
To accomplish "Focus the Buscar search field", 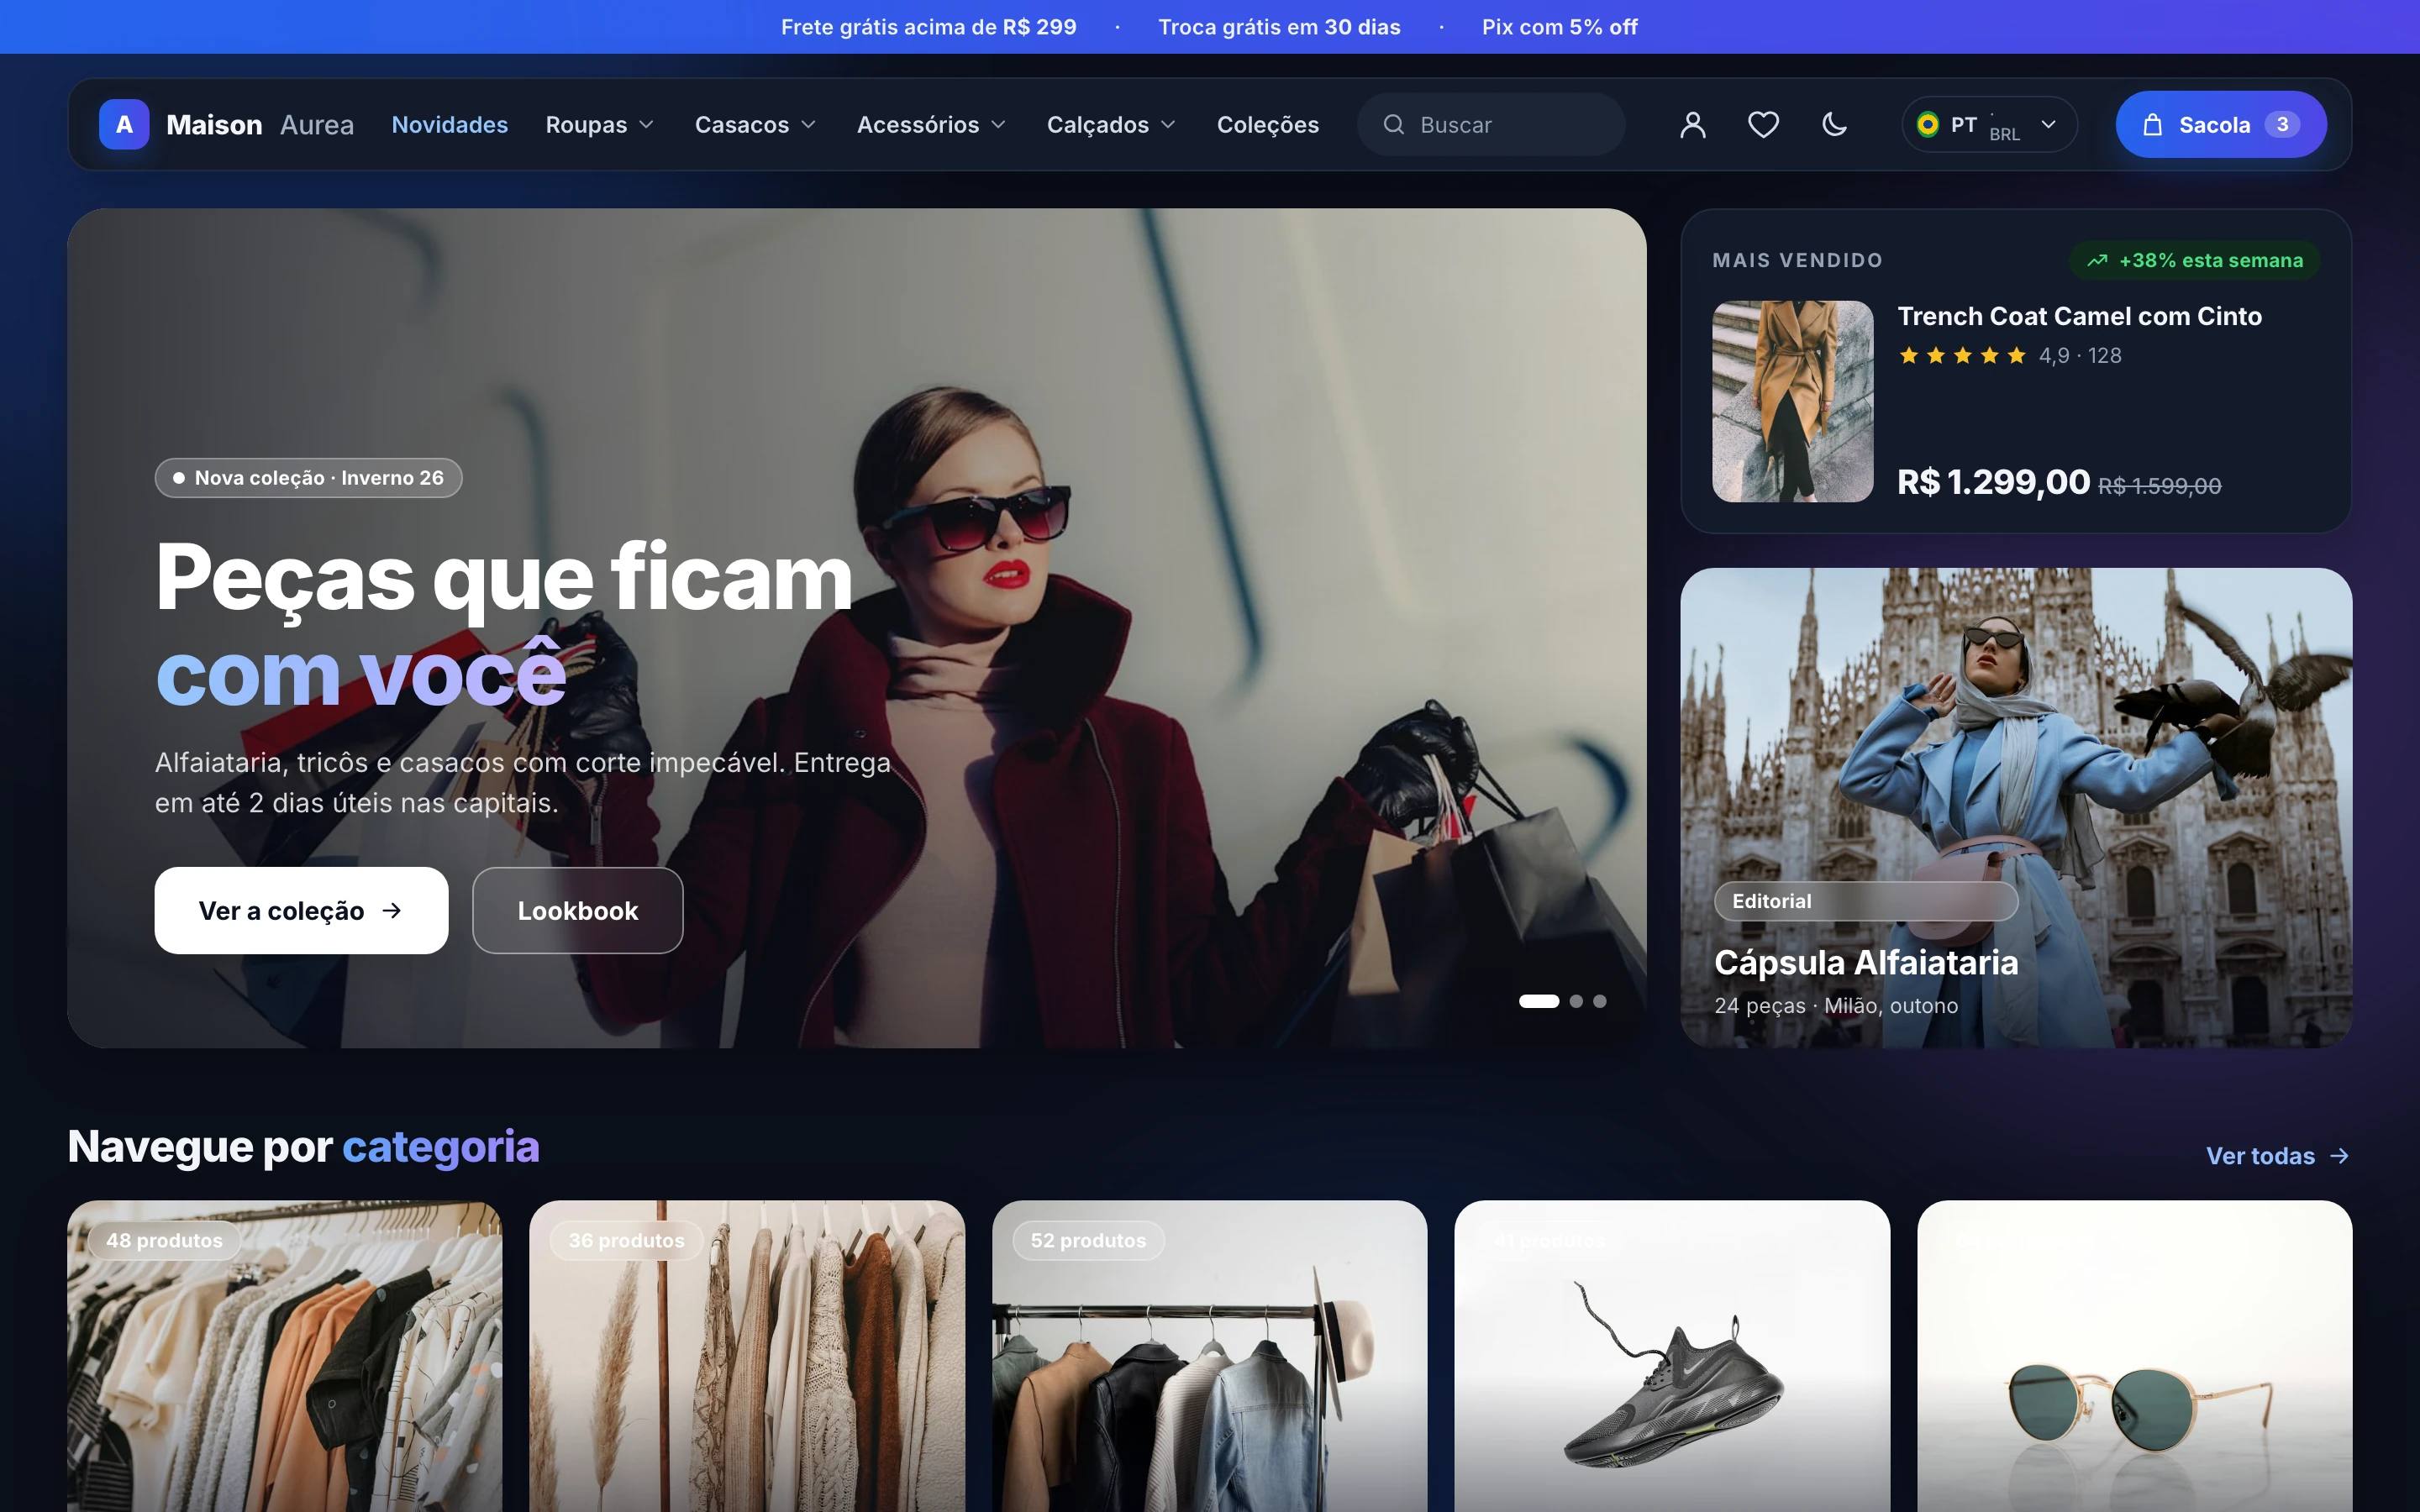I will point(1491,125).
